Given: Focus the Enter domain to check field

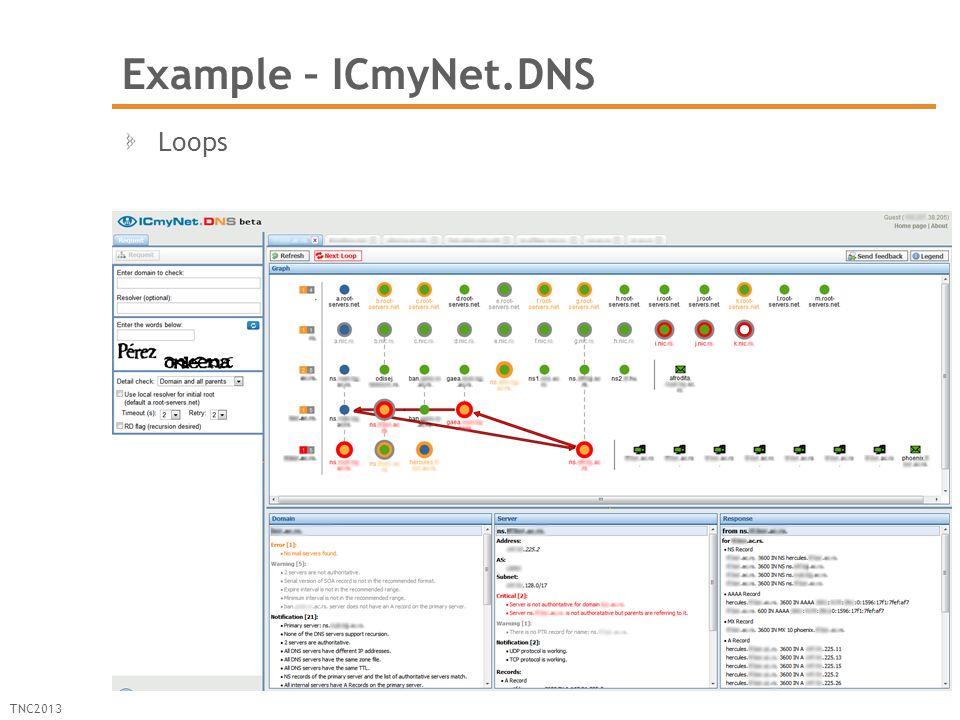Looking at the screenshot, I should coord(189,283).
